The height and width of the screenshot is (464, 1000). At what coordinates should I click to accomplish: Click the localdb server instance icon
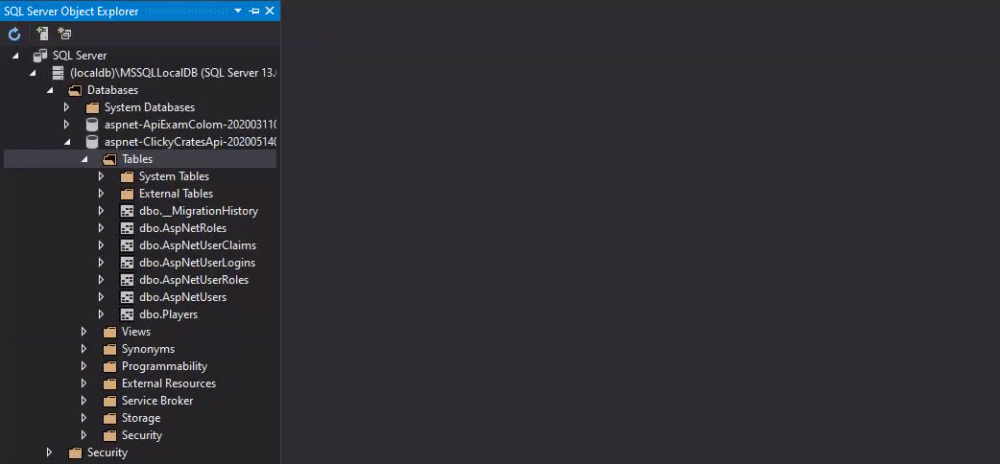click(58, 73)
